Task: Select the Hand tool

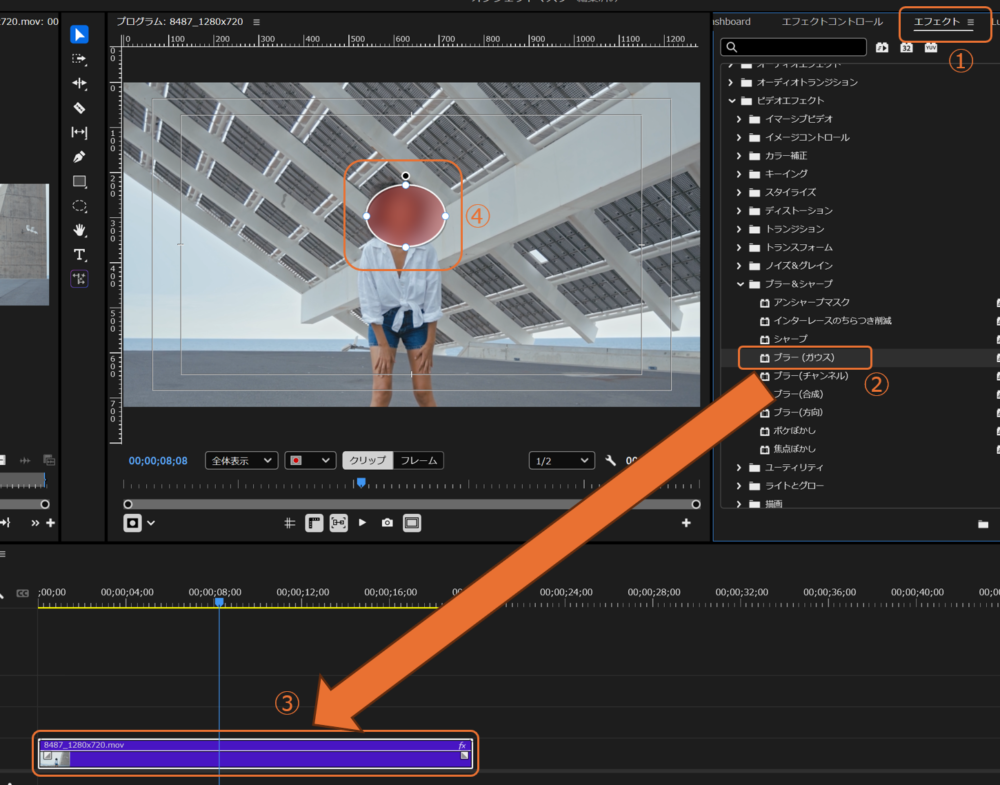Action: (79, 230)
